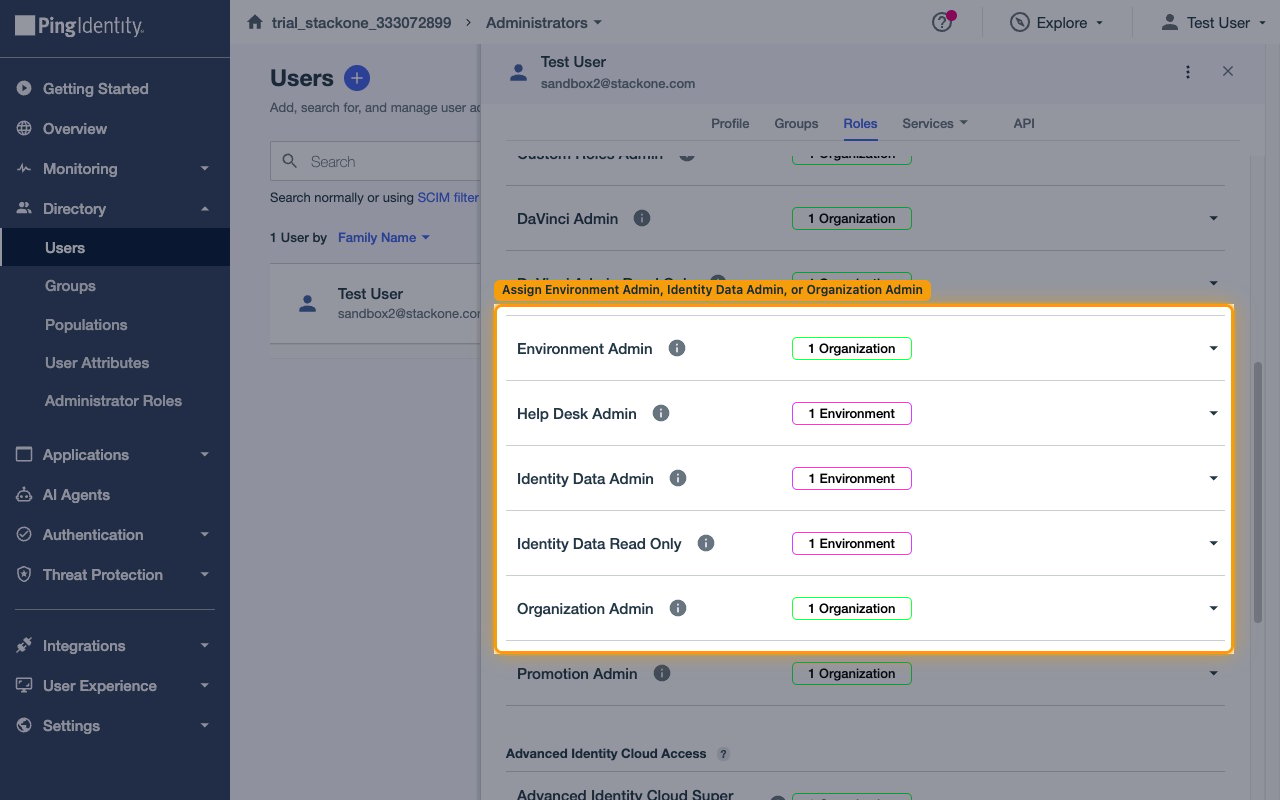
Task: Open Administrator Roles in the sidebar
Action: [x=115, y=400]
